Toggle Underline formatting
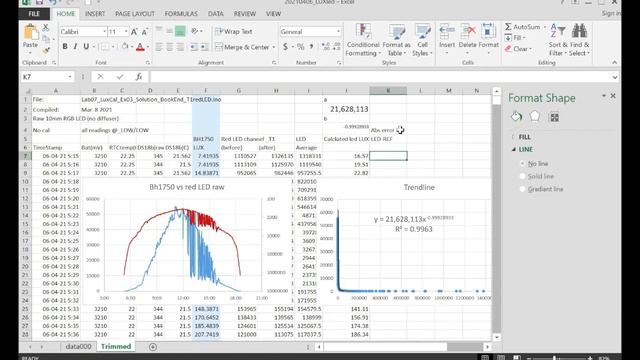Viewport: 640px width, 360px height. [x=86, y=47]
